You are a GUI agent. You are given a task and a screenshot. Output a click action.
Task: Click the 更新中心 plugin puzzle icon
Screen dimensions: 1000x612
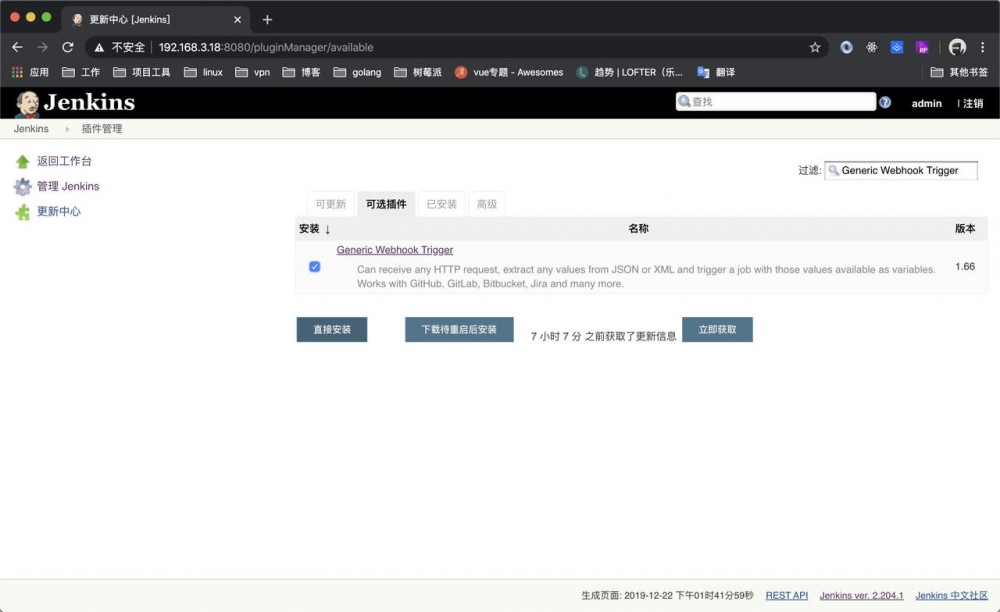click(x=22, y=211)
